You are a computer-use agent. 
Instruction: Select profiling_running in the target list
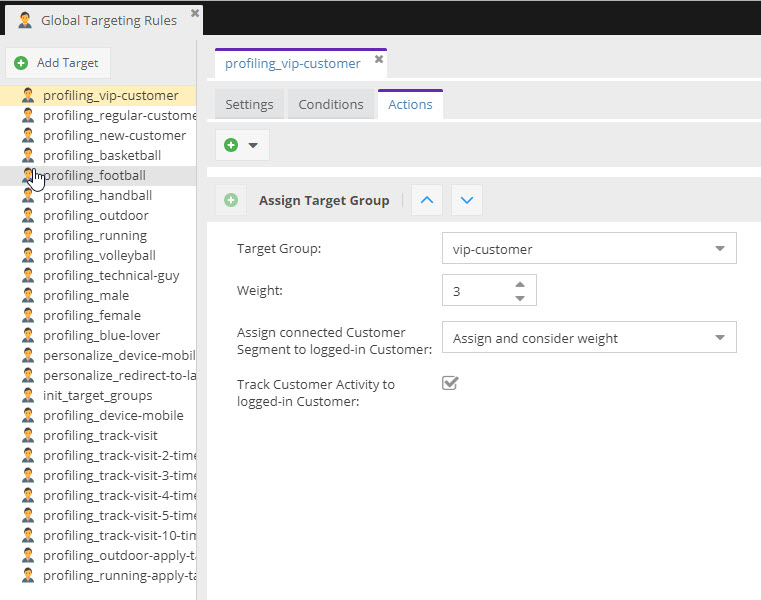pyautogui.click(x=95, y=236)
